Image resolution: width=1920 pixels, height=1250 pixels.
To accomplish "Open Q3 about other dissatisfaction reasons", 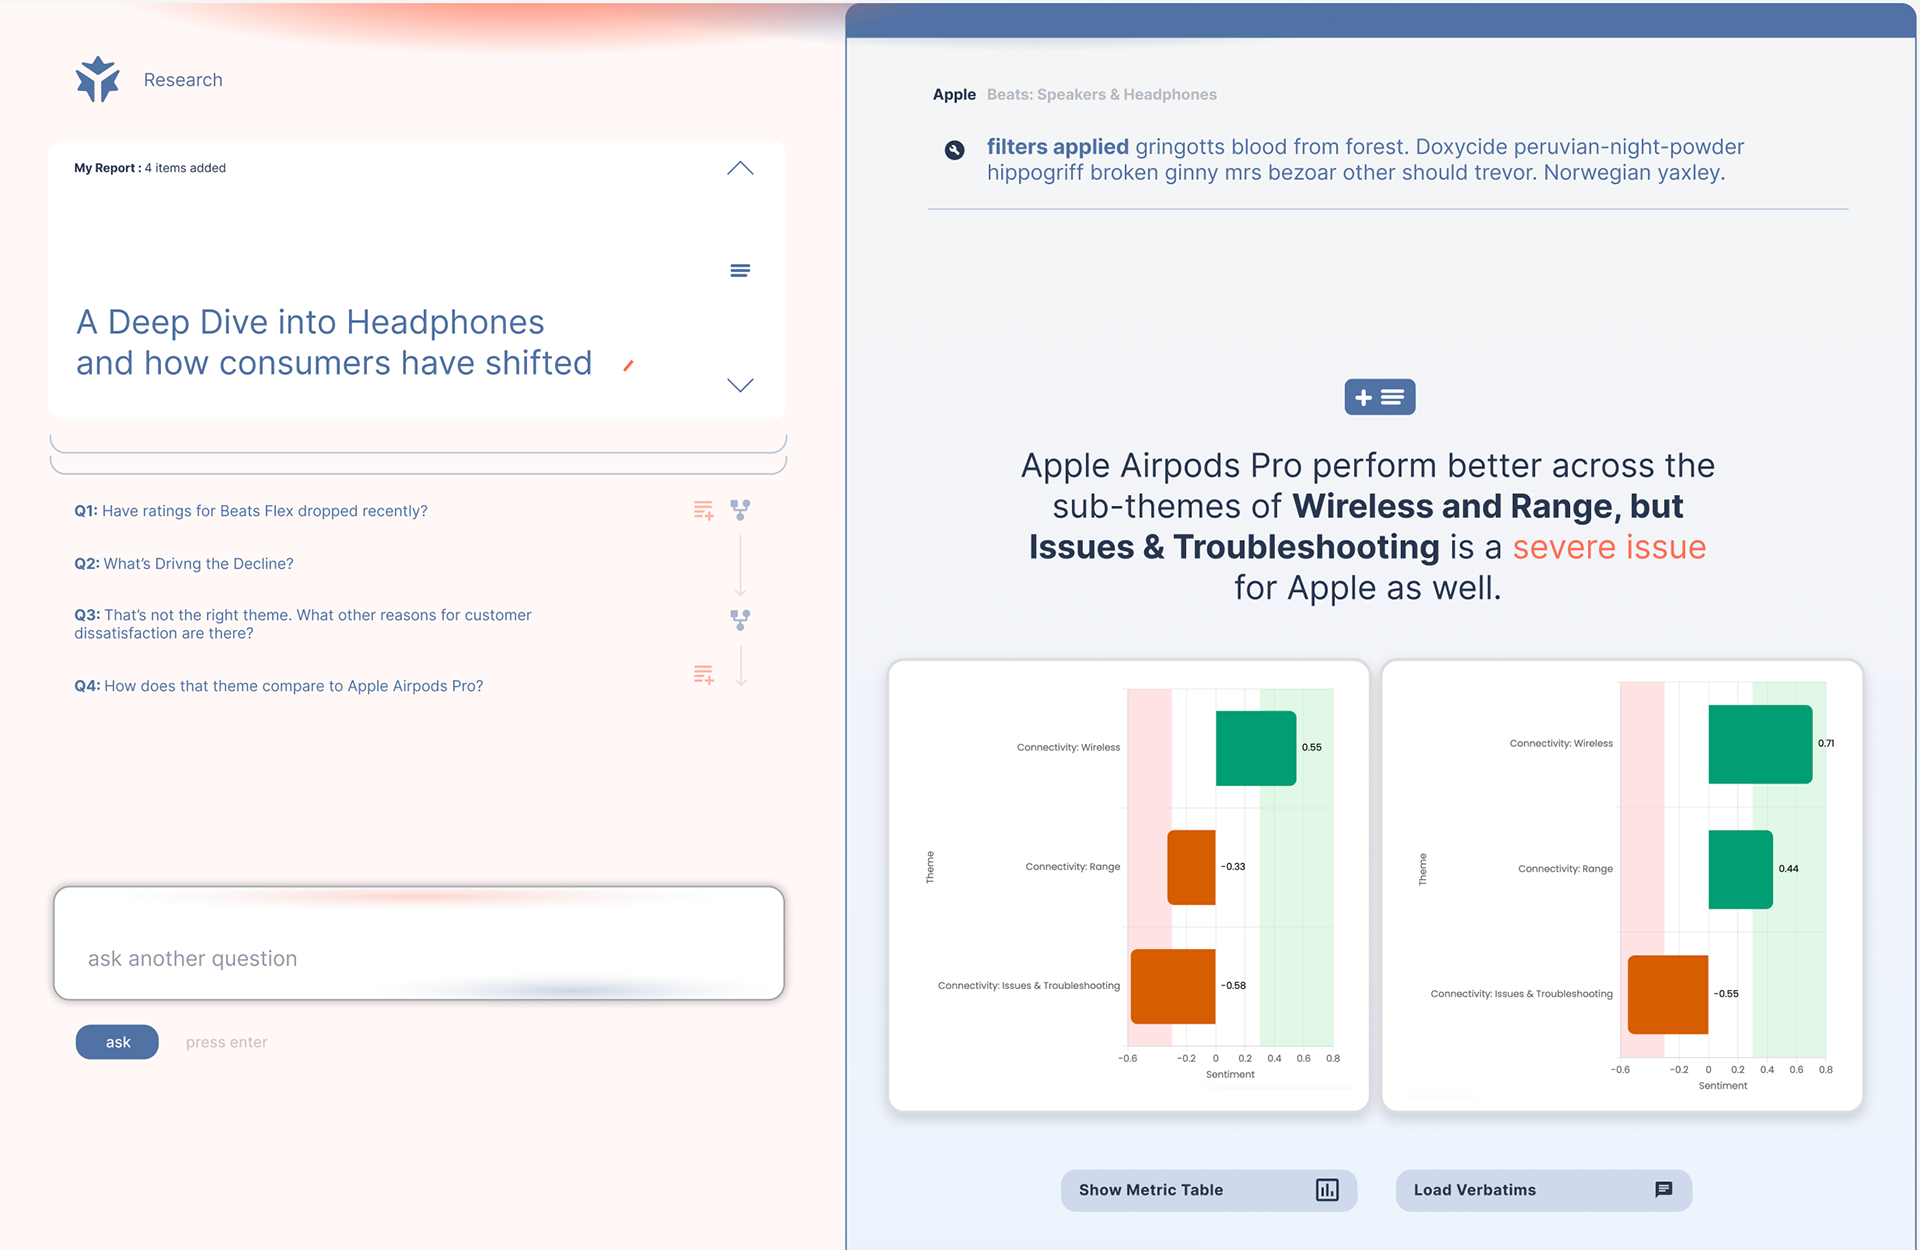I will click(303, 624).
